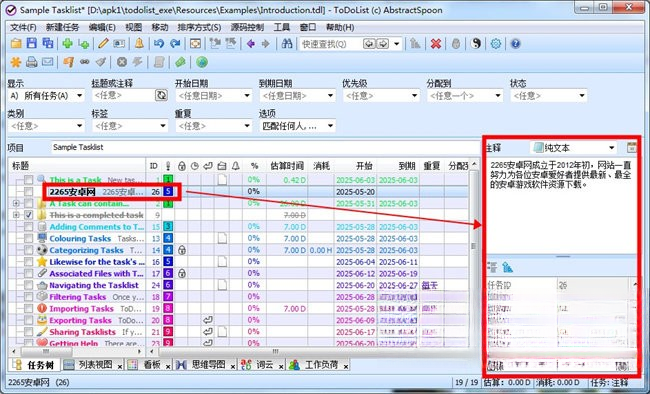Viewport: 650px width, 394px height.
Task: Click the envelope send email icon
Action: (x=48, y=62)
